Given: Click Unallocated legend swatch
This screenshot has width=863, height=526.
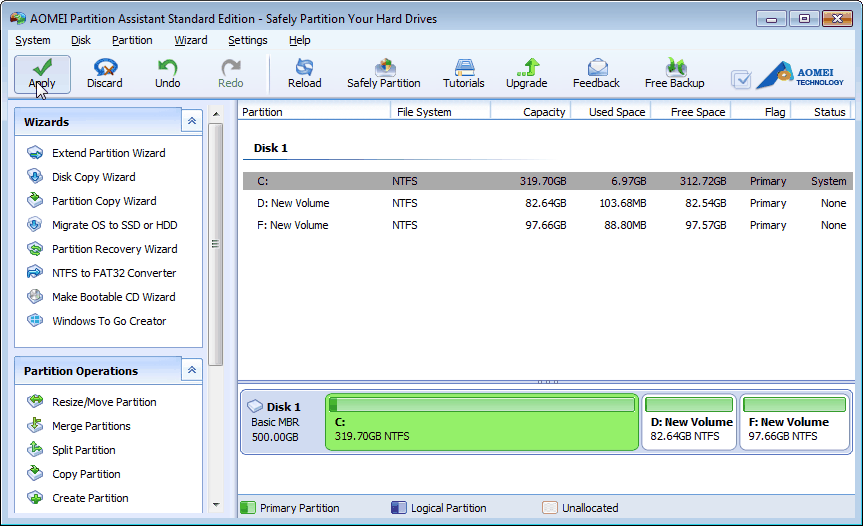Looking at the screenshot, I should [550, 507].
